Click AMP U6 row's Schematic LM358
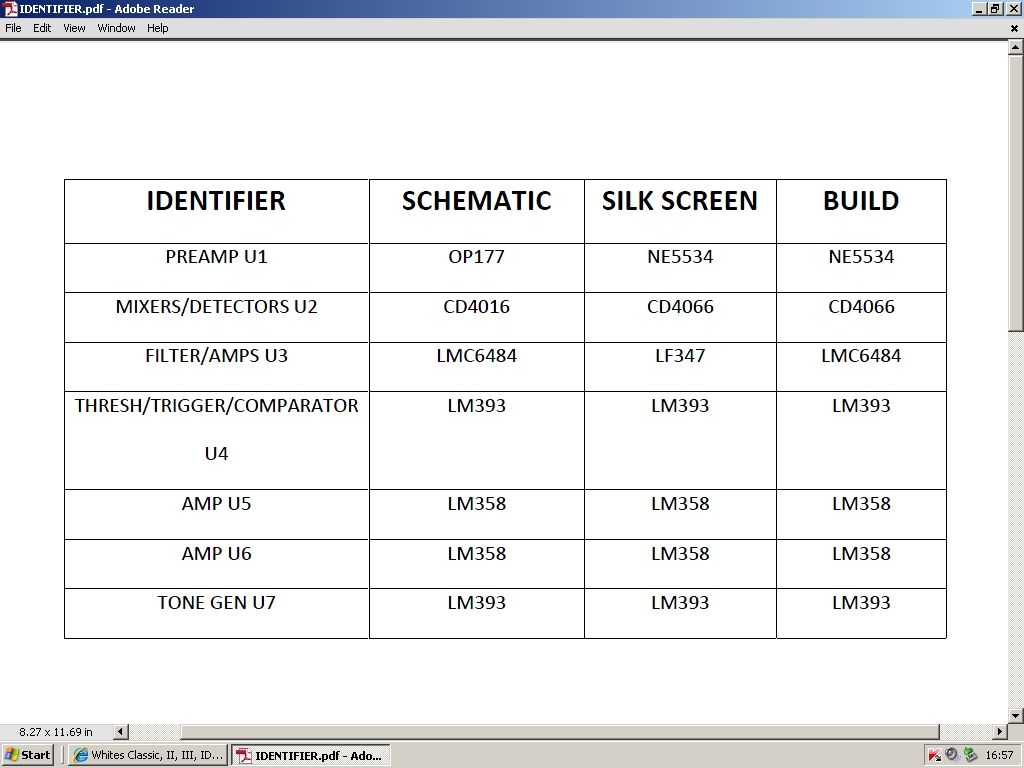 [476, 554]
